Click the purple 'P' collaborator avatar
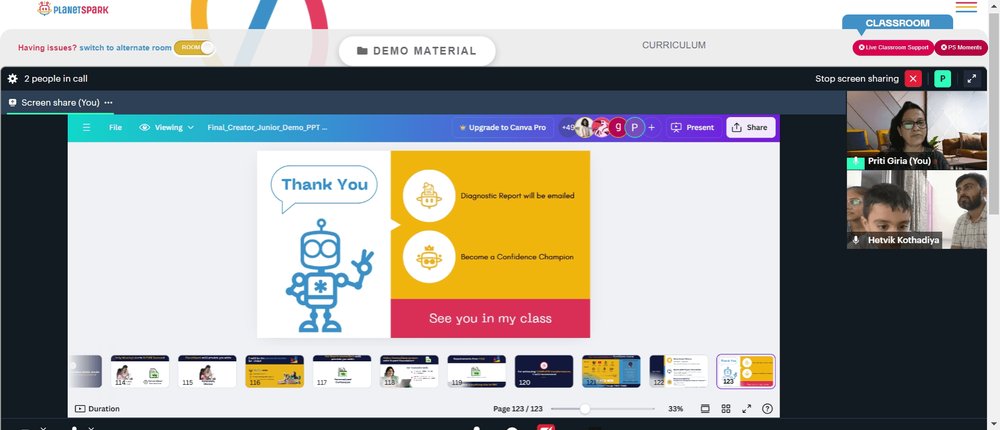The image size is (1000, 430). point(635,128)
